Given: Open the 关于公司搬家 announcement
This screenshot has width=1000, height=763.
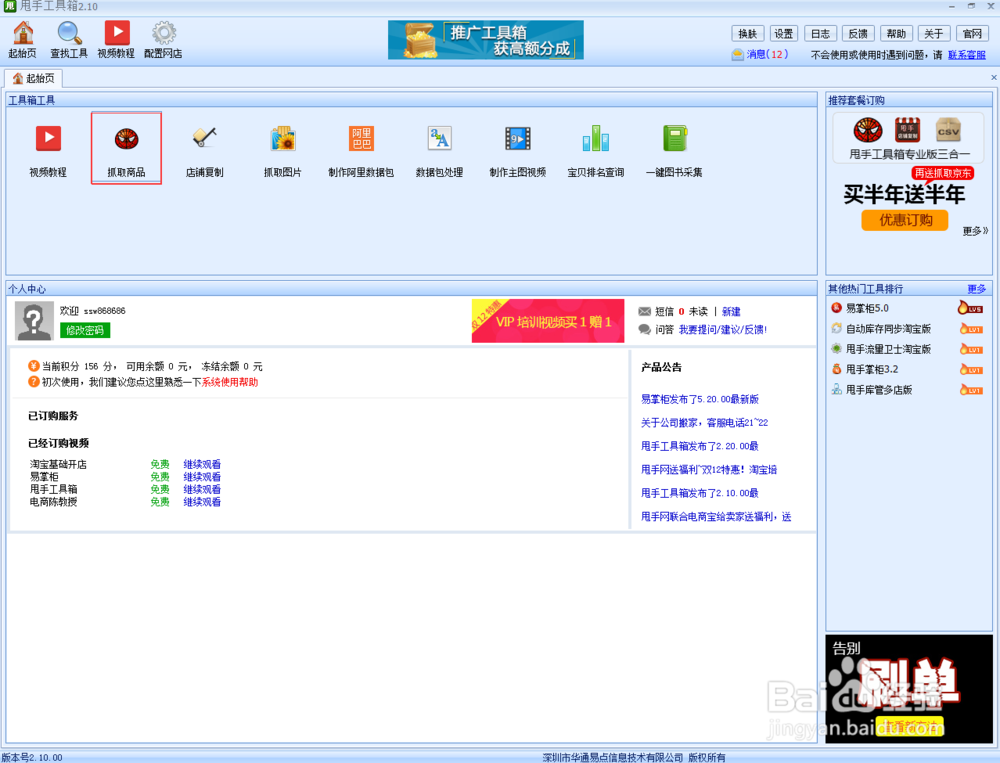Looking at the screenshot, I should [704, 423].
